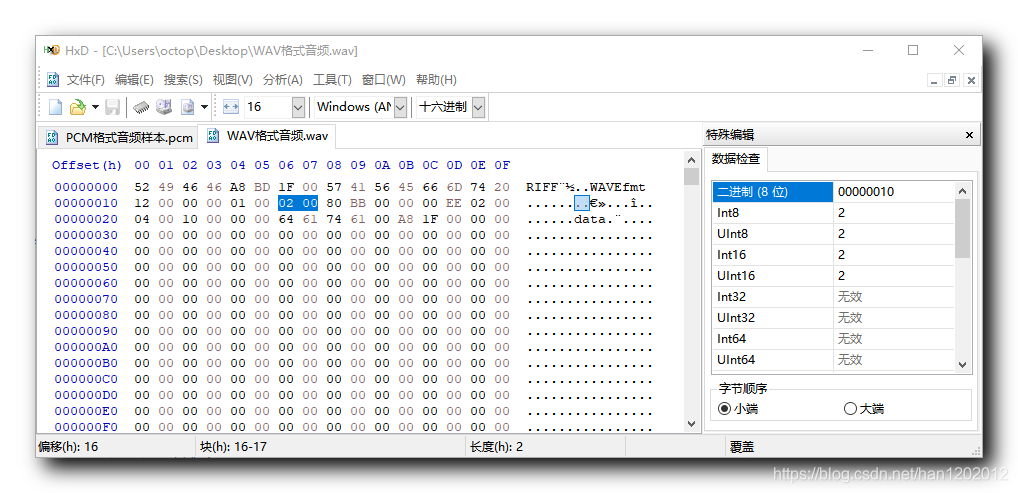
Task: Close the inner document with X button
Action: [x=971, y=81]
